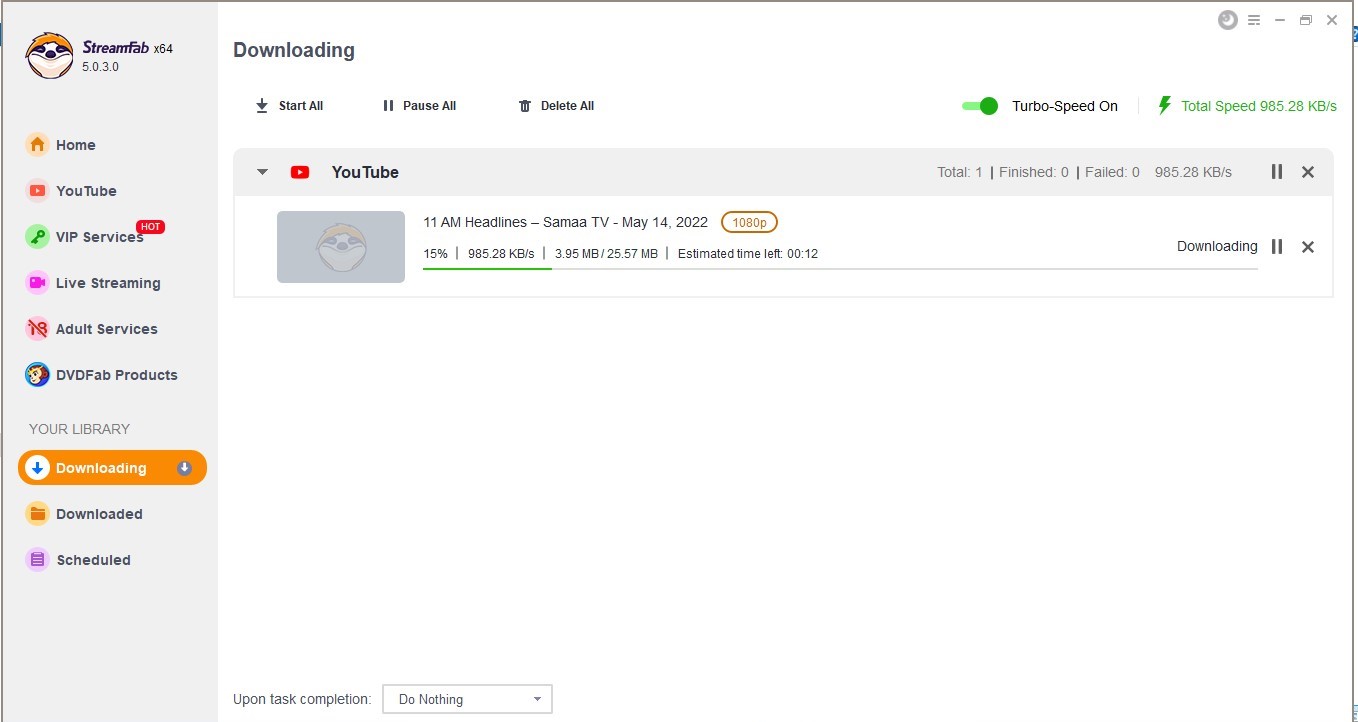Click the DVDFab Products monkey icon
1358x722 pixels.
point(37,375)
